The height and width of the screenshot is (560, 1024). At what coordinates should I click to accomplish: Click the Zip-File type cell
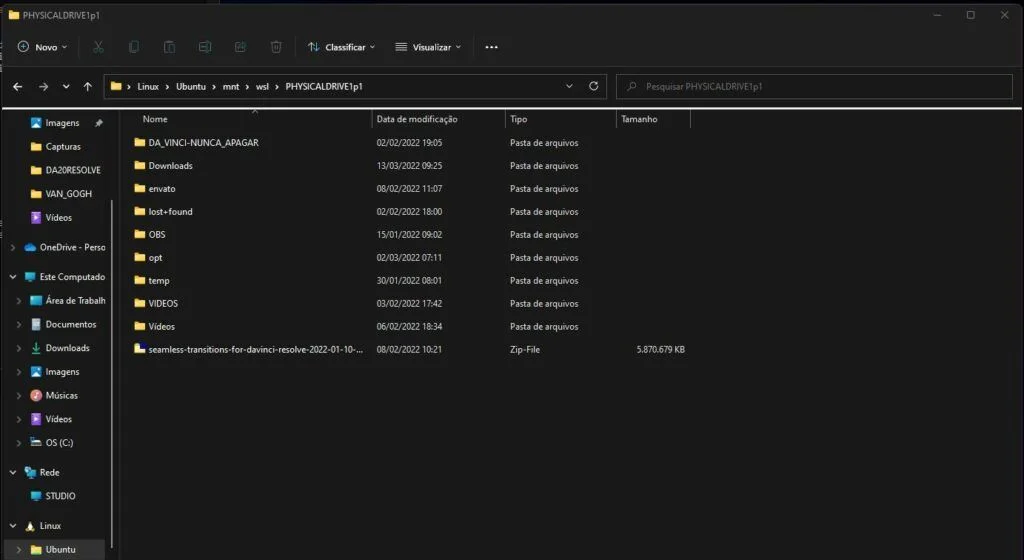(x=524, y=349)
